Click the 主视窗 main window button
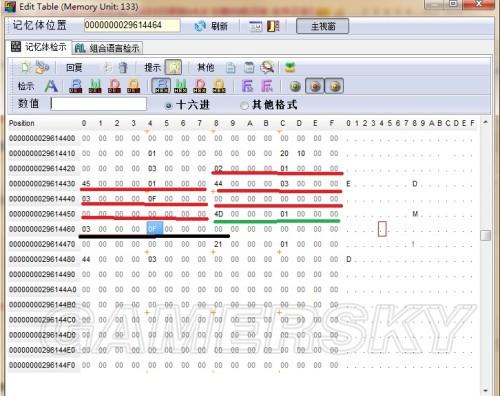Screen dimensions: 500x396 pos(323,26)
